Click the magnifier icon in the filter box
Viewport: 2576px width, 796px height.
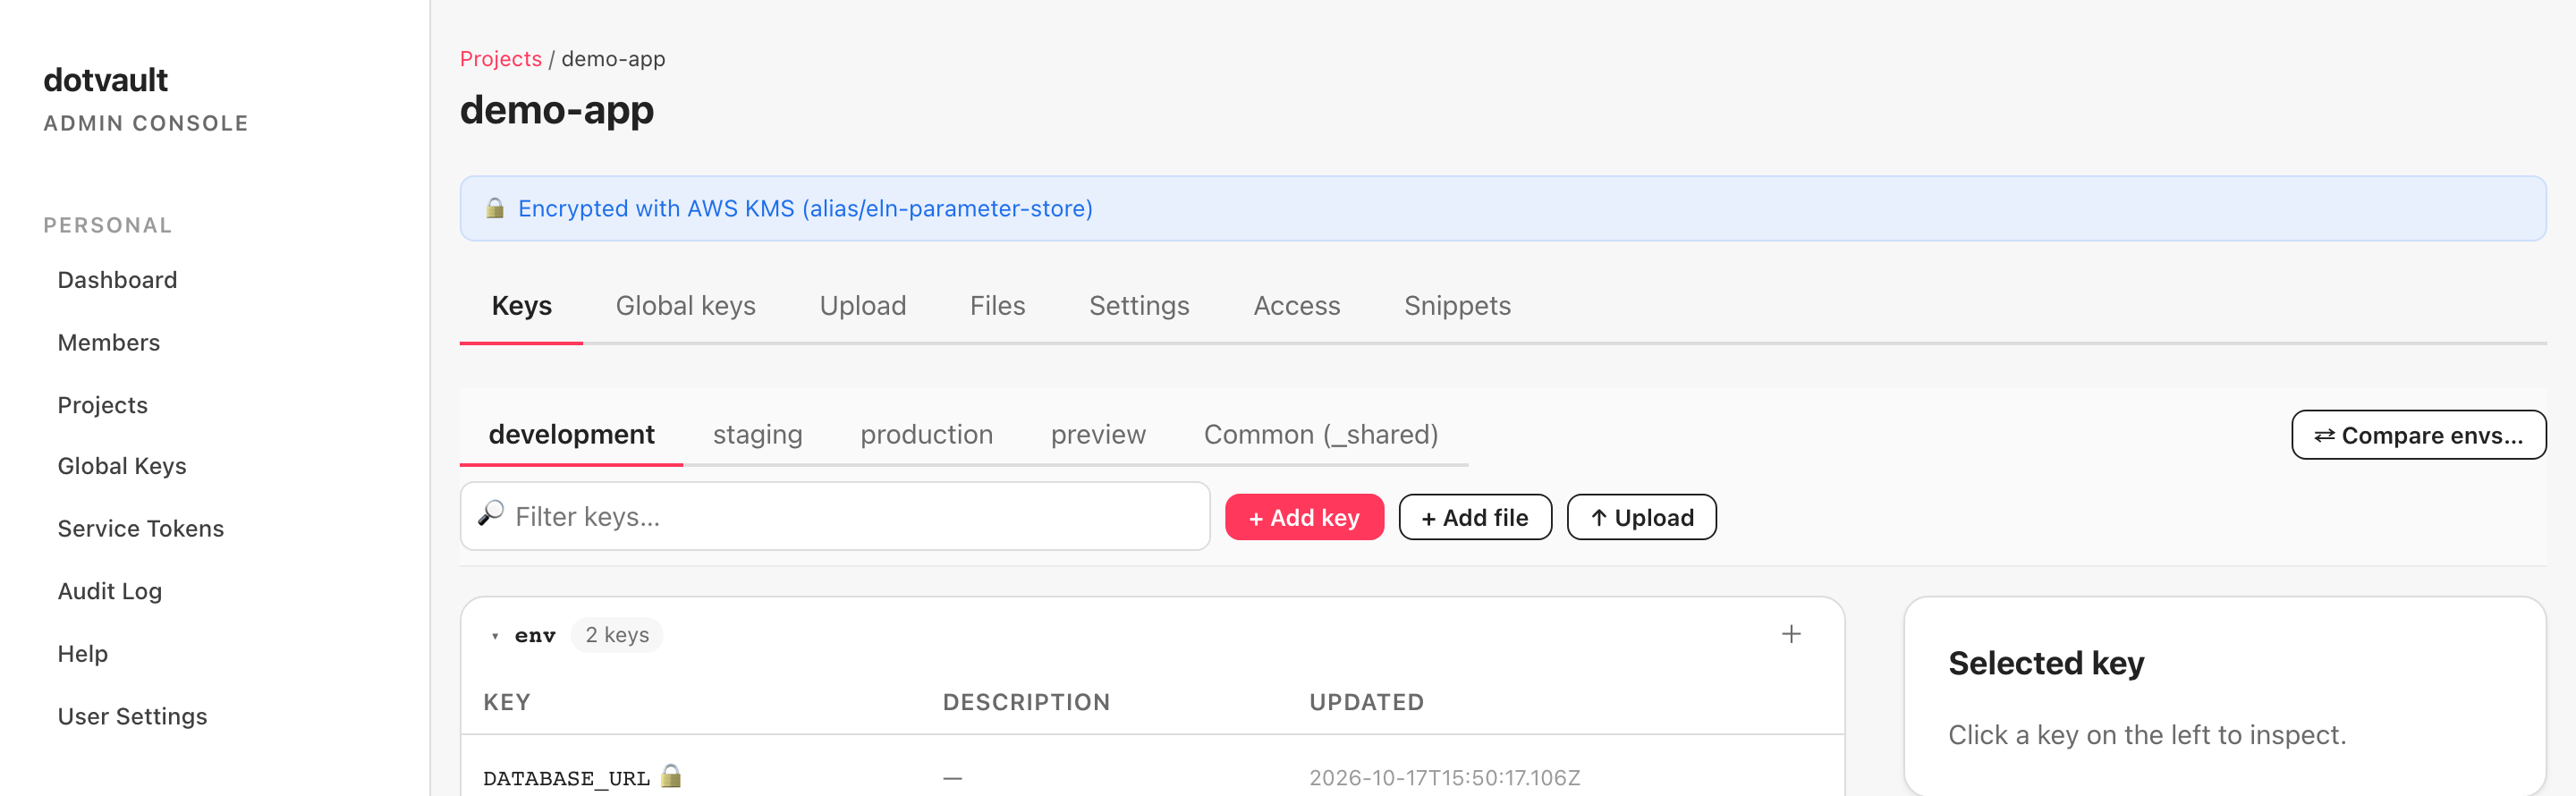point(490,514)
